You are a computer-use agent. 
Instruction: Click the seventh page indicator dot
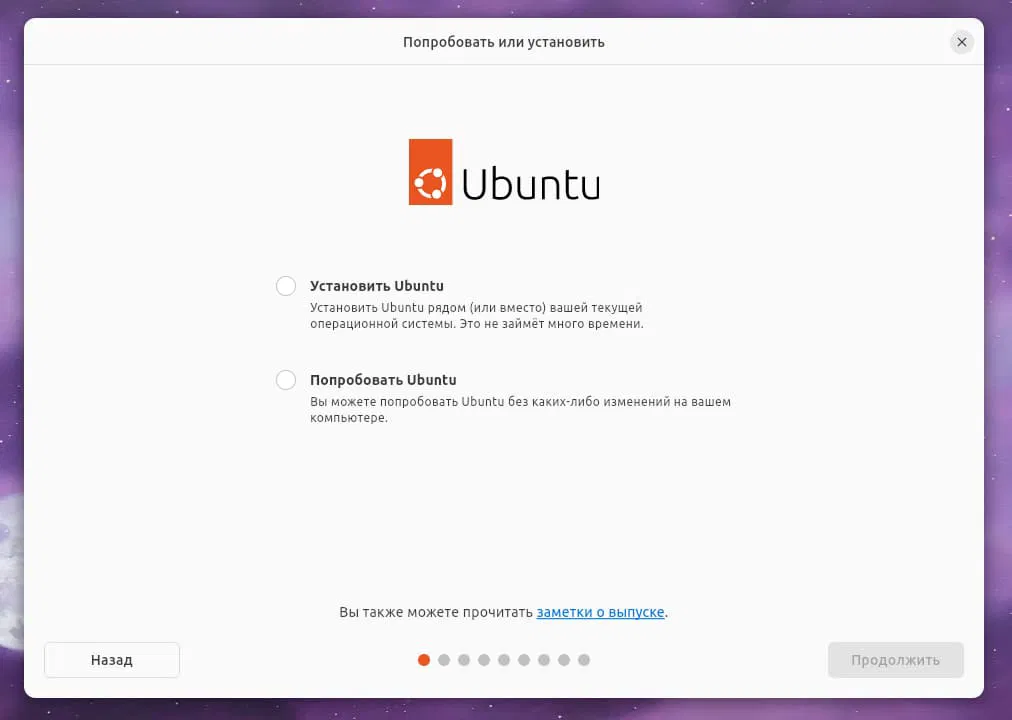[x=544, y=660]
